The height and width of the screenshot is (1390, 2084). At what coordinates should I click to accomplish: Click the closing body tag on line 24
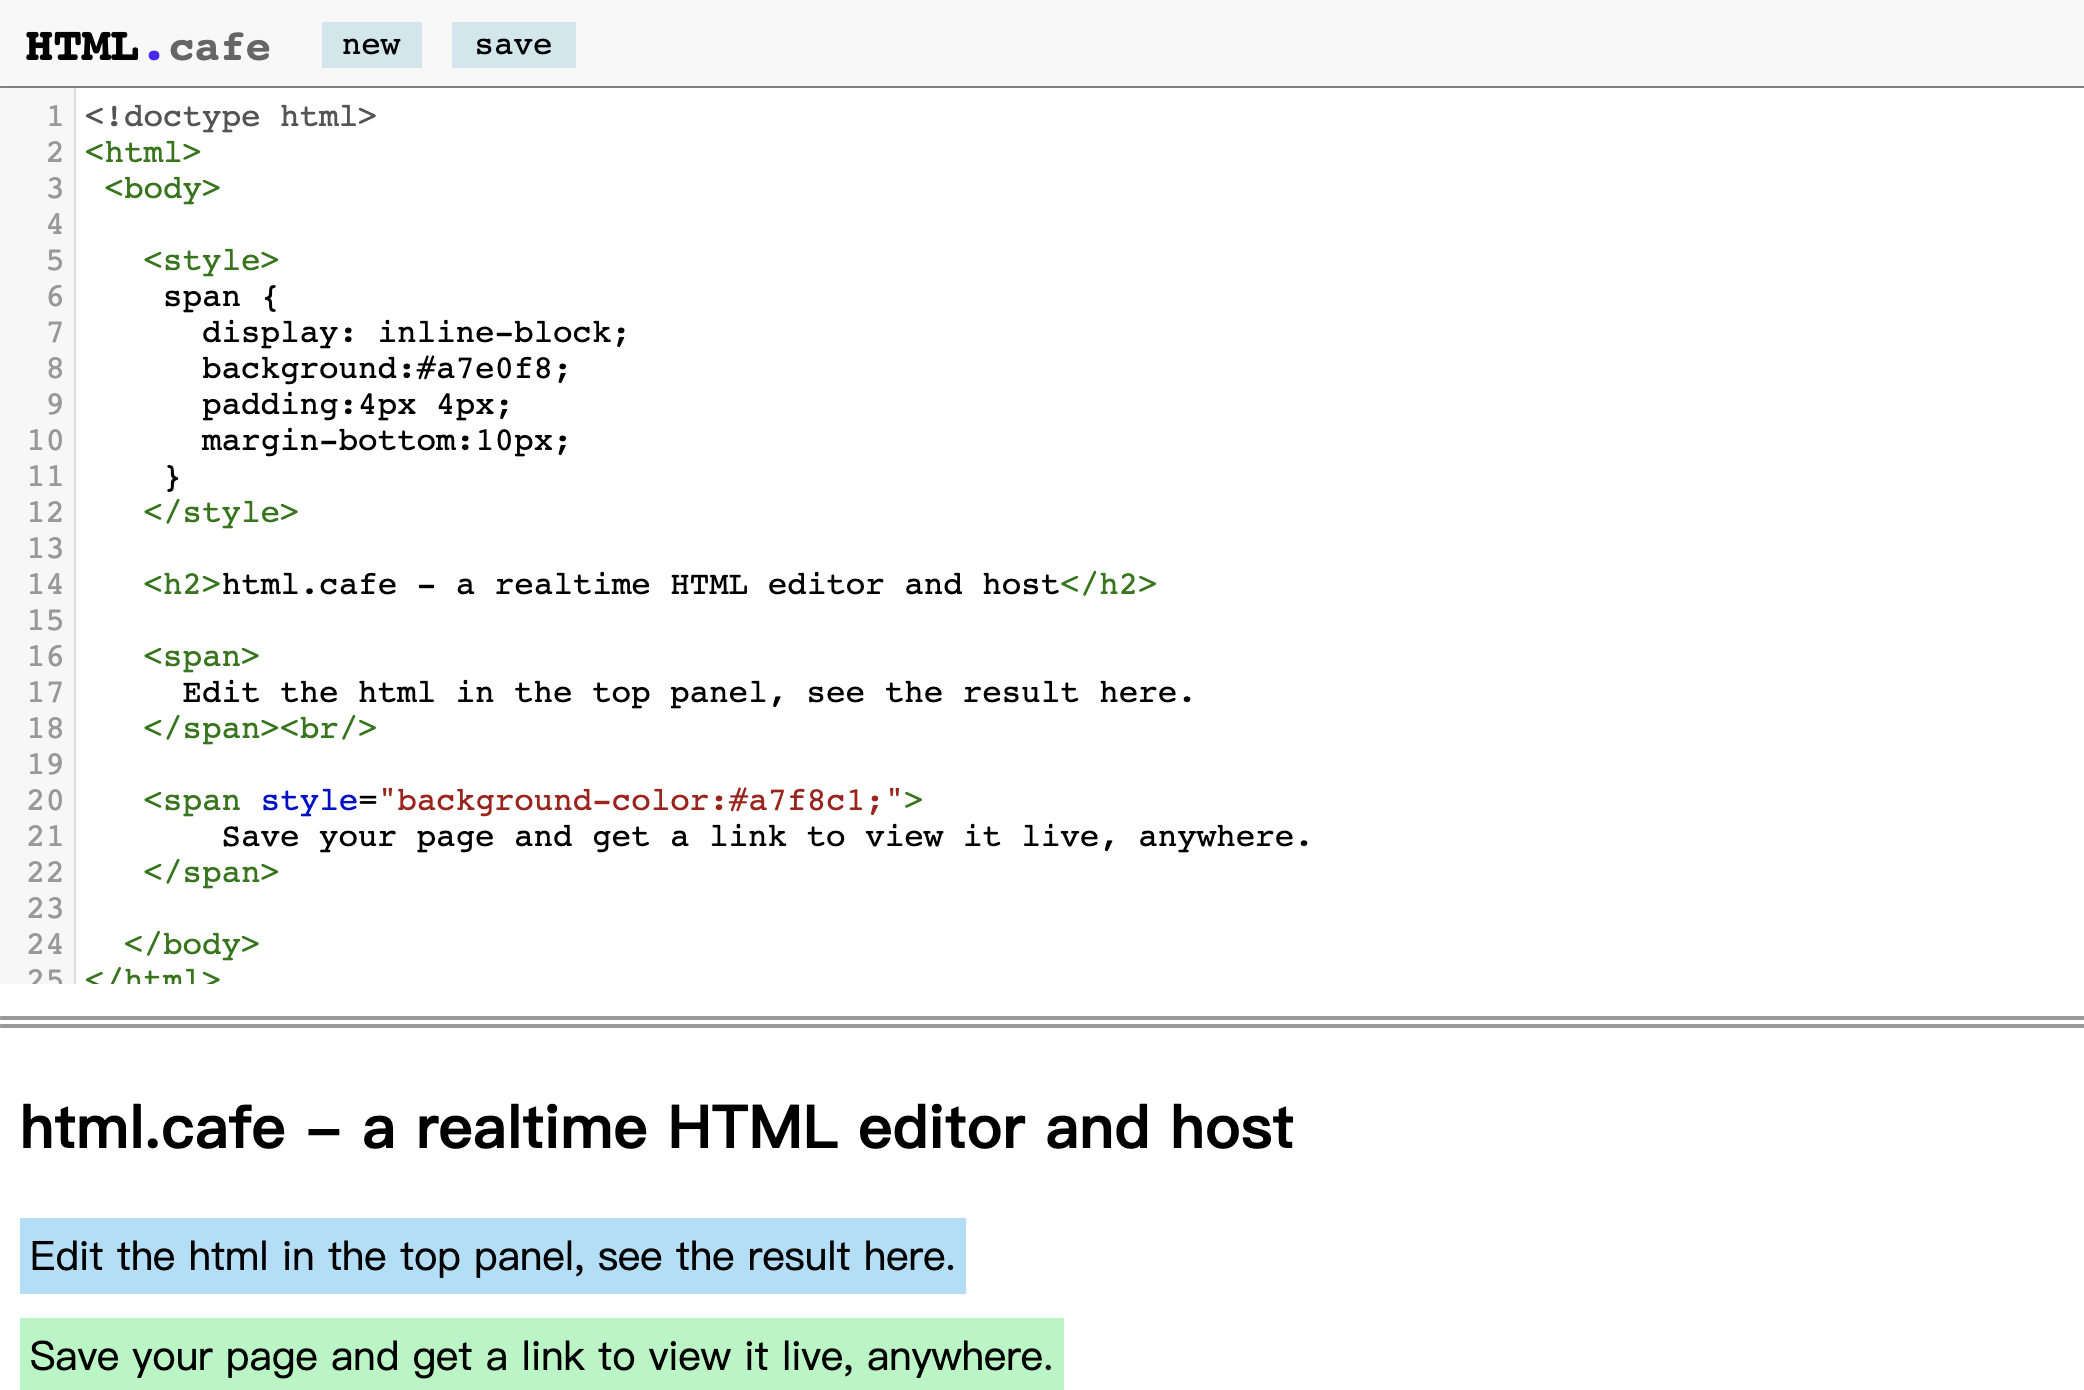point(191,944)
